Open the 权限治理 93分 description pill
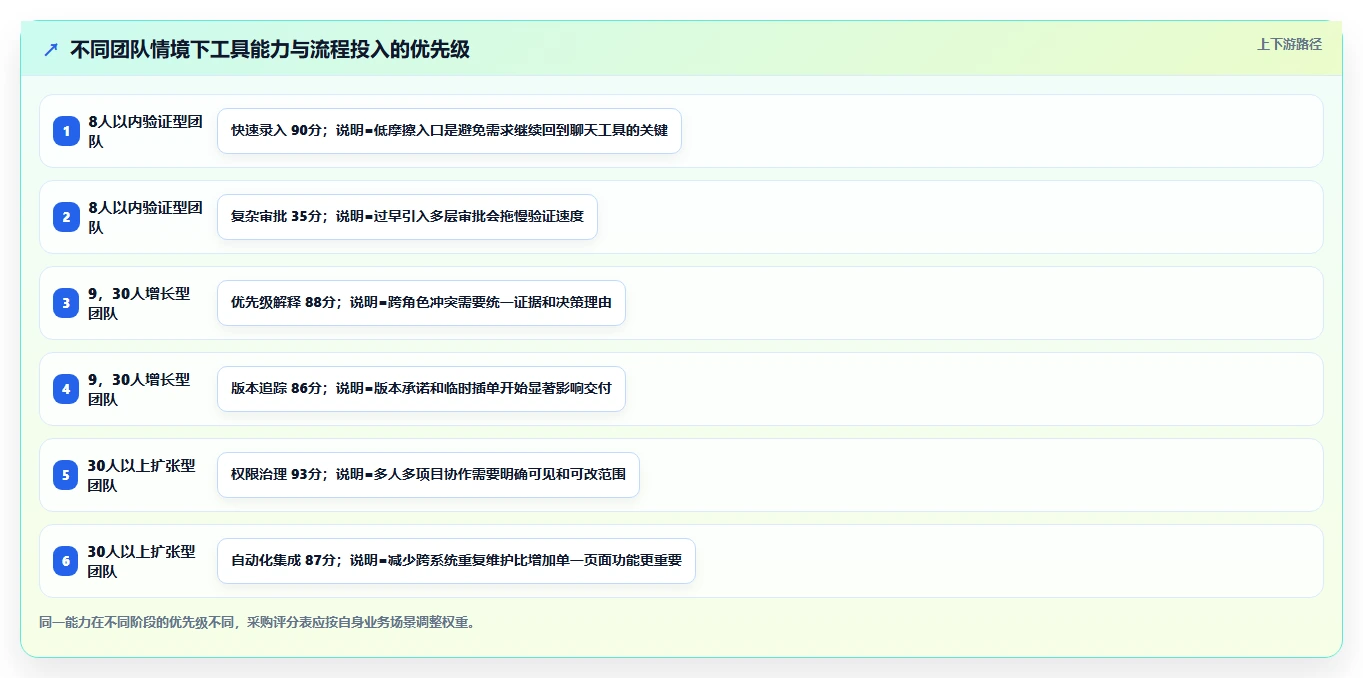The width and height of the screenshot is (1363, 678). tap(428, 475)
